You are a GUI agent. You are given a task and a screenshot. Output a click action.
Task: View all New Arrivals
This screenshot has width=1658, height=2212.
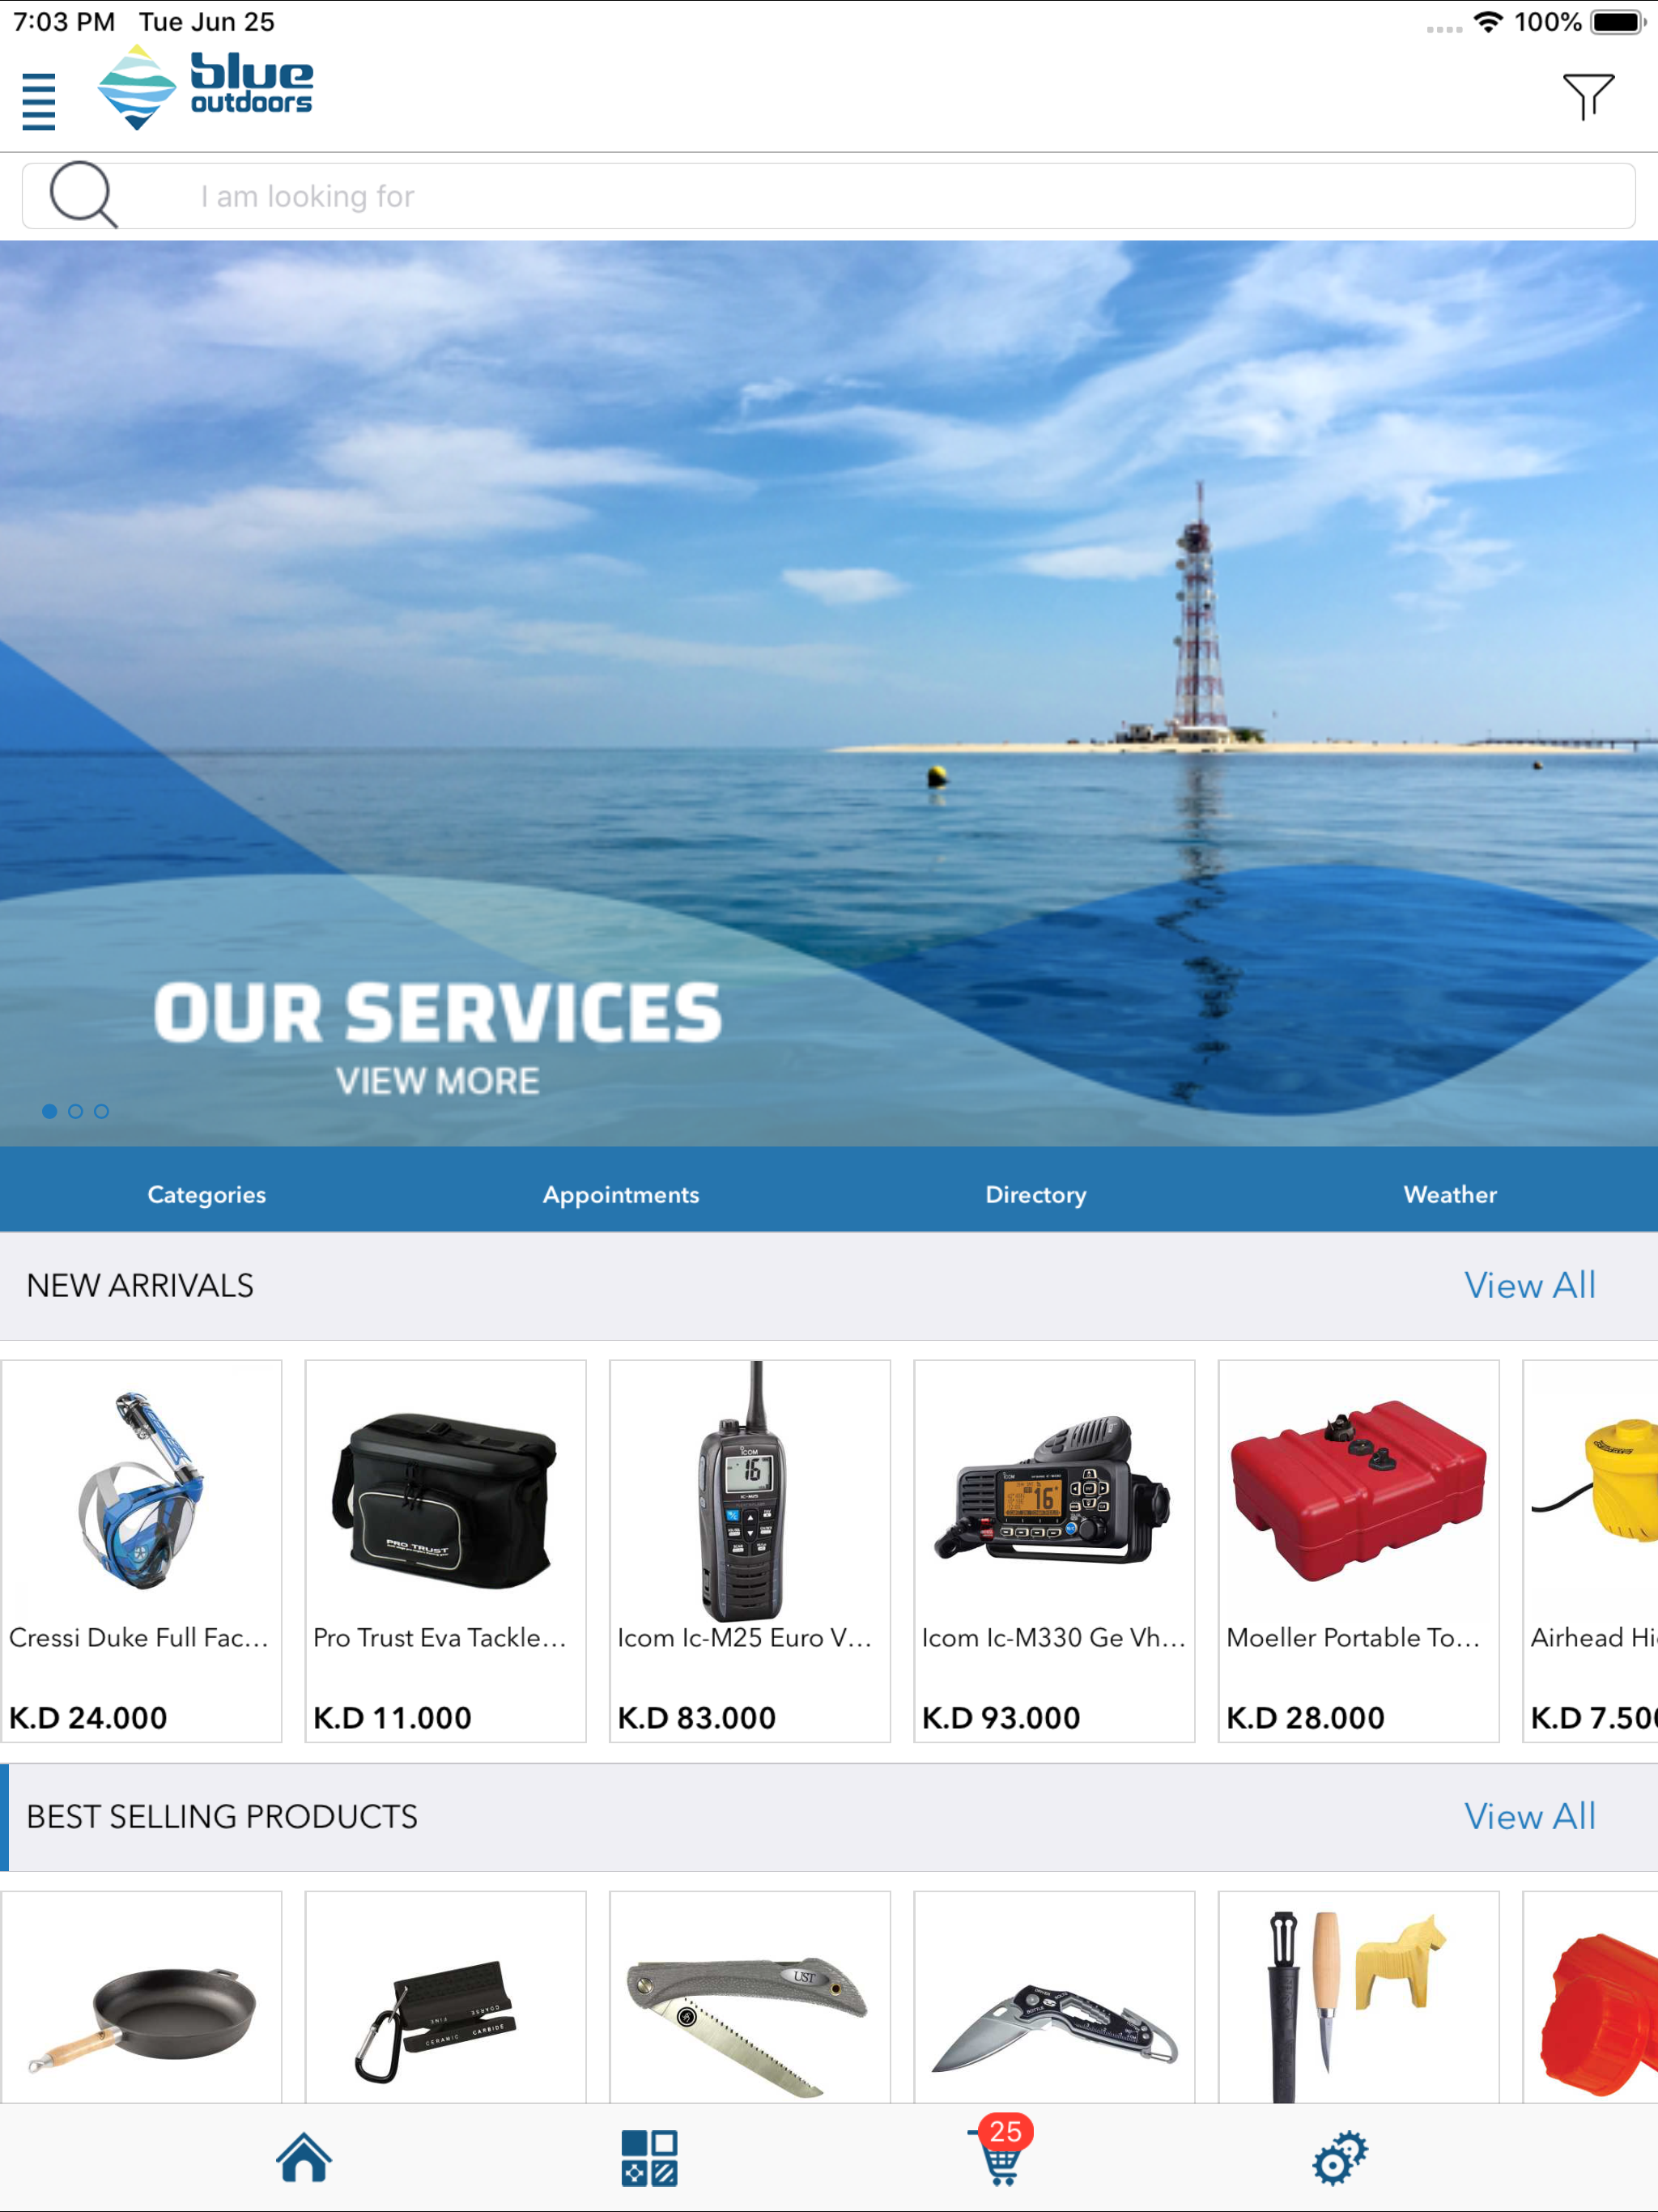pyautogui.click(x=1530, y=1285)
